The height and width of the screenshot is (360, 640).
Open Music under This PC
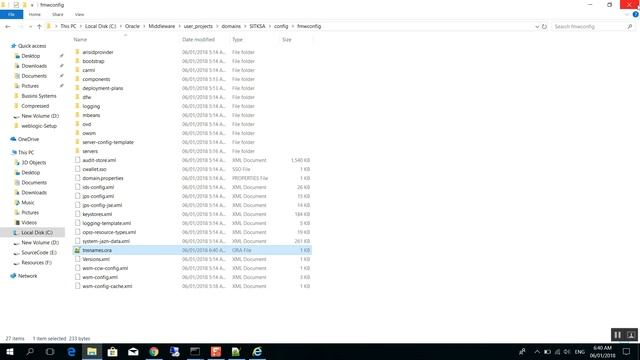click(x=28, y=202)
